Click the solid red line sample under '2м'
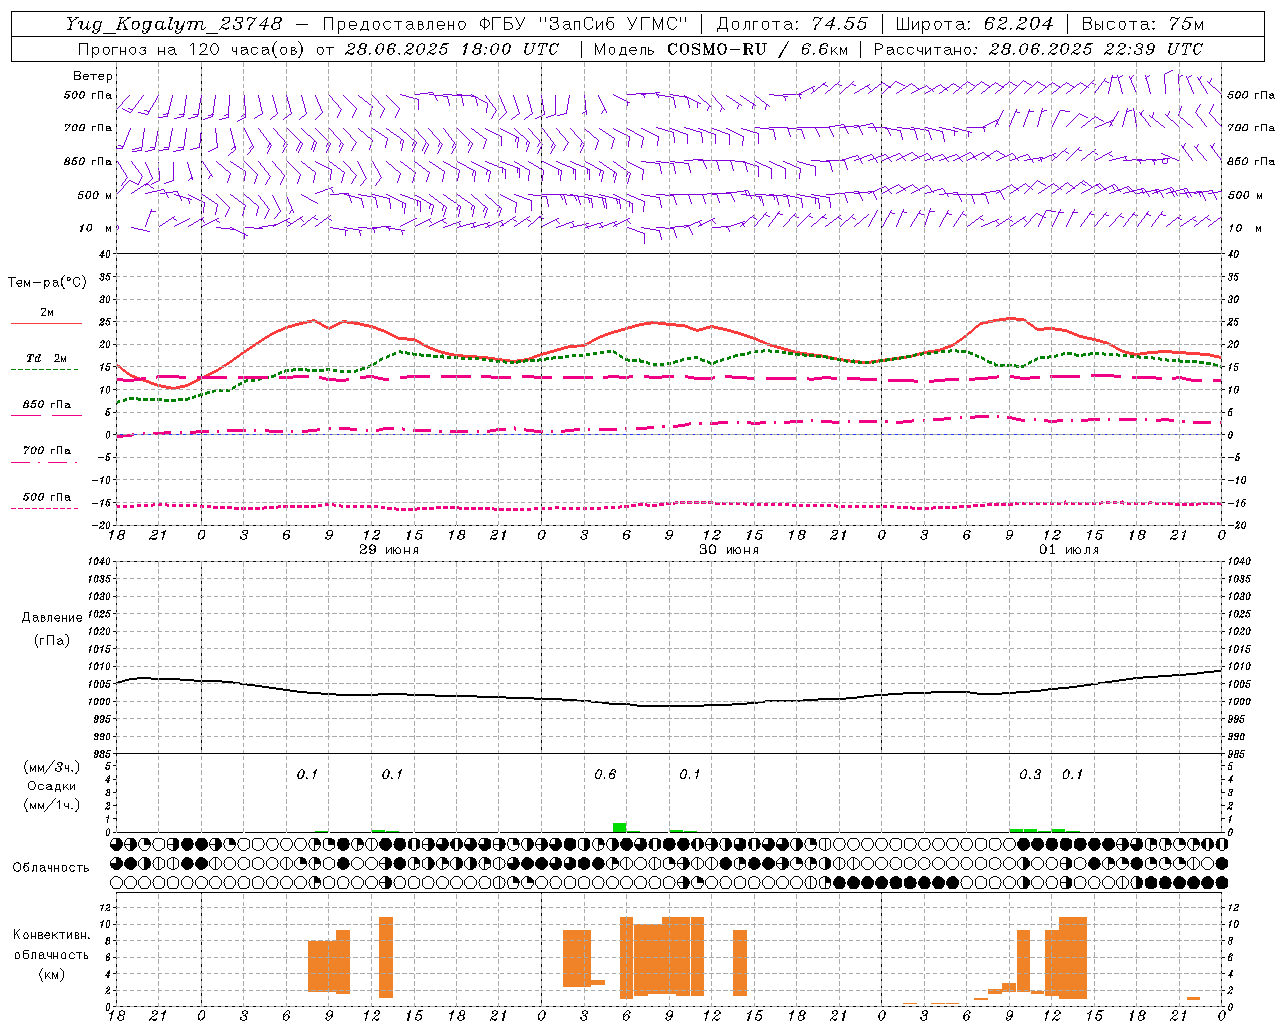This screenshot has width=1280, height=1024. (x=46, y=324)
